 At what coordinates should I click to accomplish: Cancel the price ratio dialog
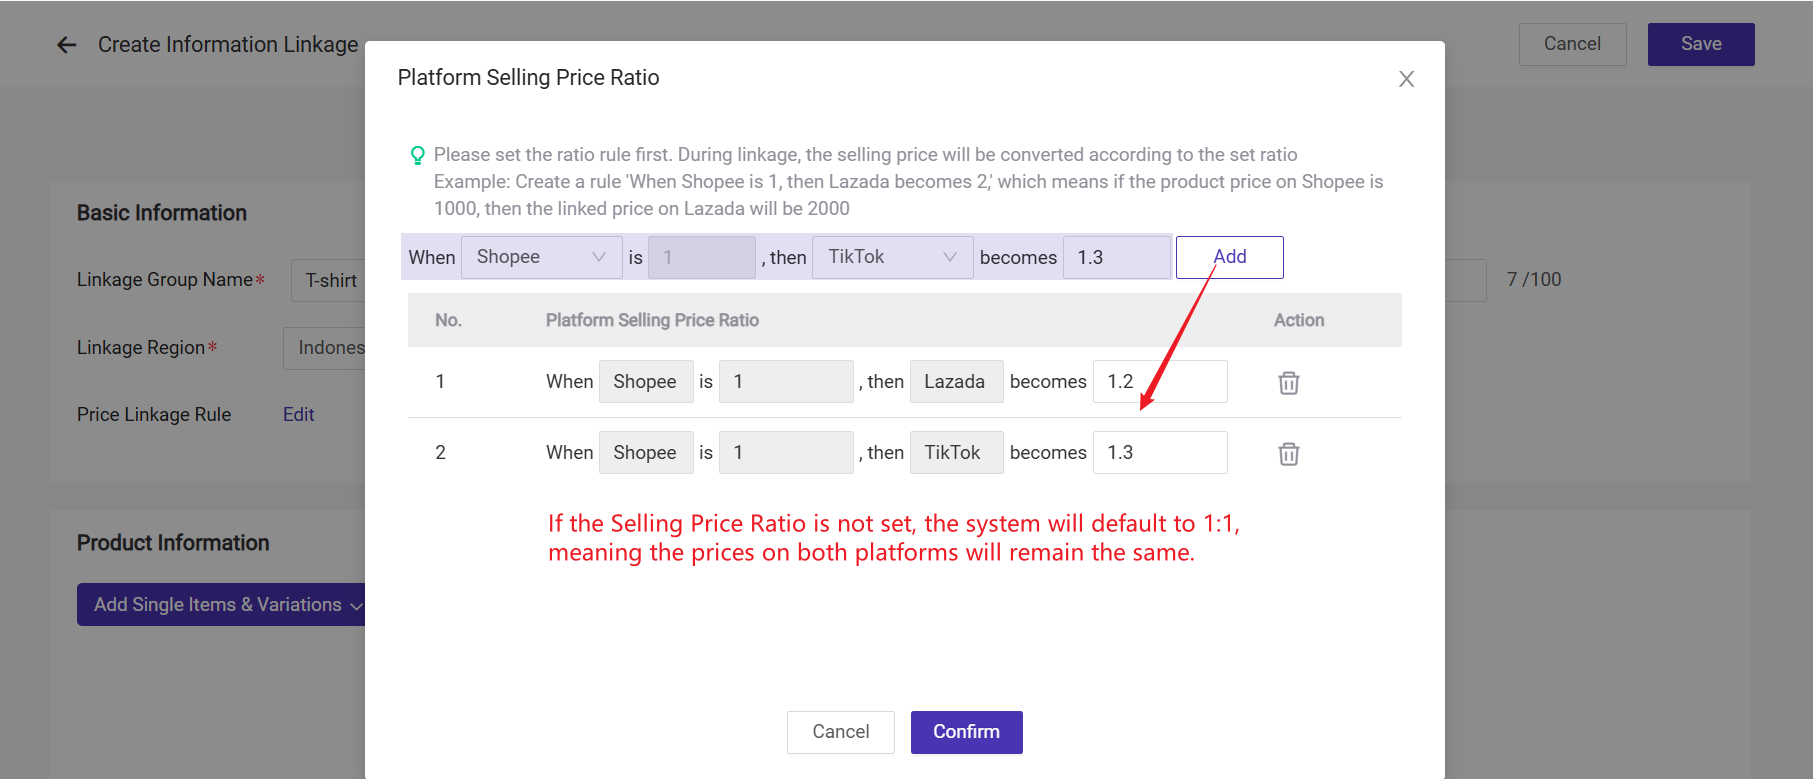840,732
